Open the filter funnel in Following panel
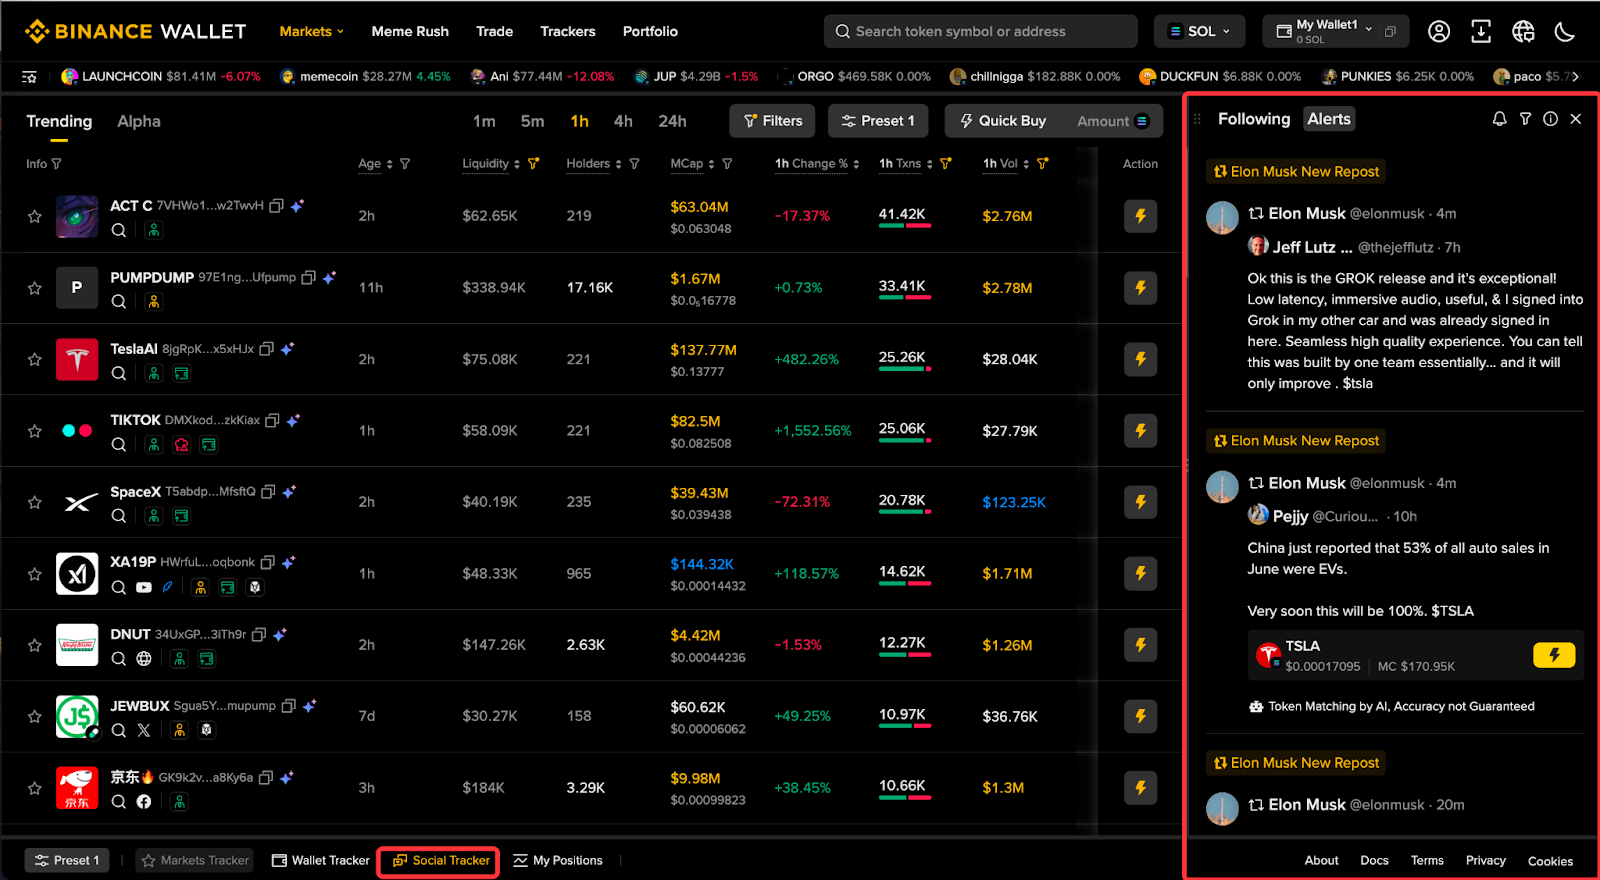1600x880 pixels. tap(1525, 119)
